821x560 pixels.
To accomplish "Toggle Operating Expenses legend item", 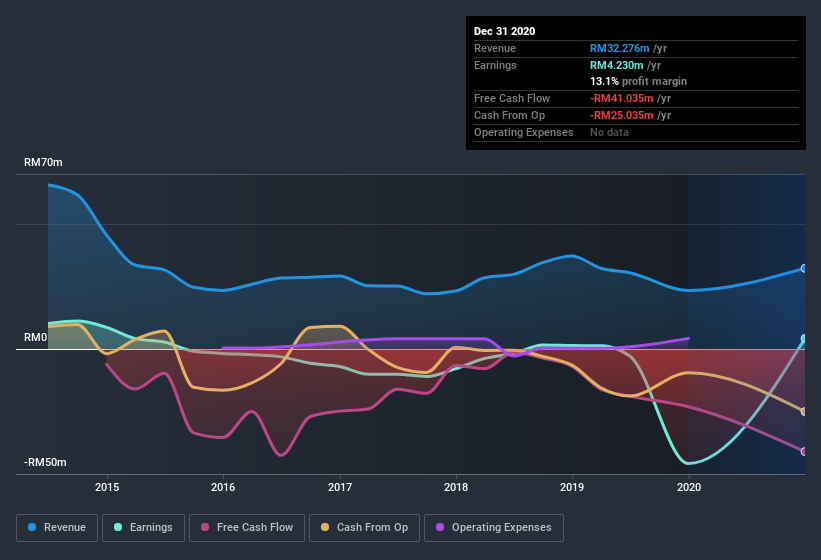I will coord(493,527).
